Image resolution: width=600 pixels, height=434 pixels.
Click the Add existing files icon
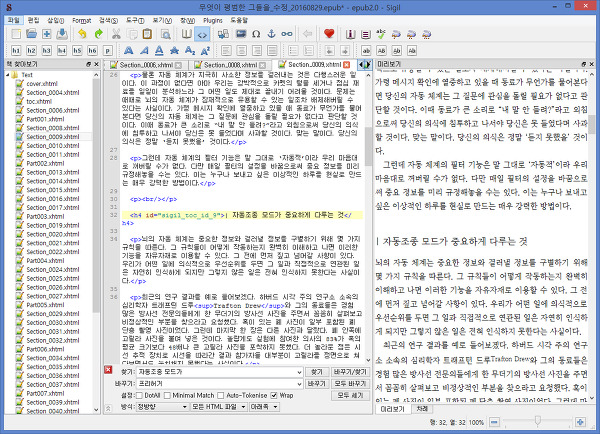(46, 34)
